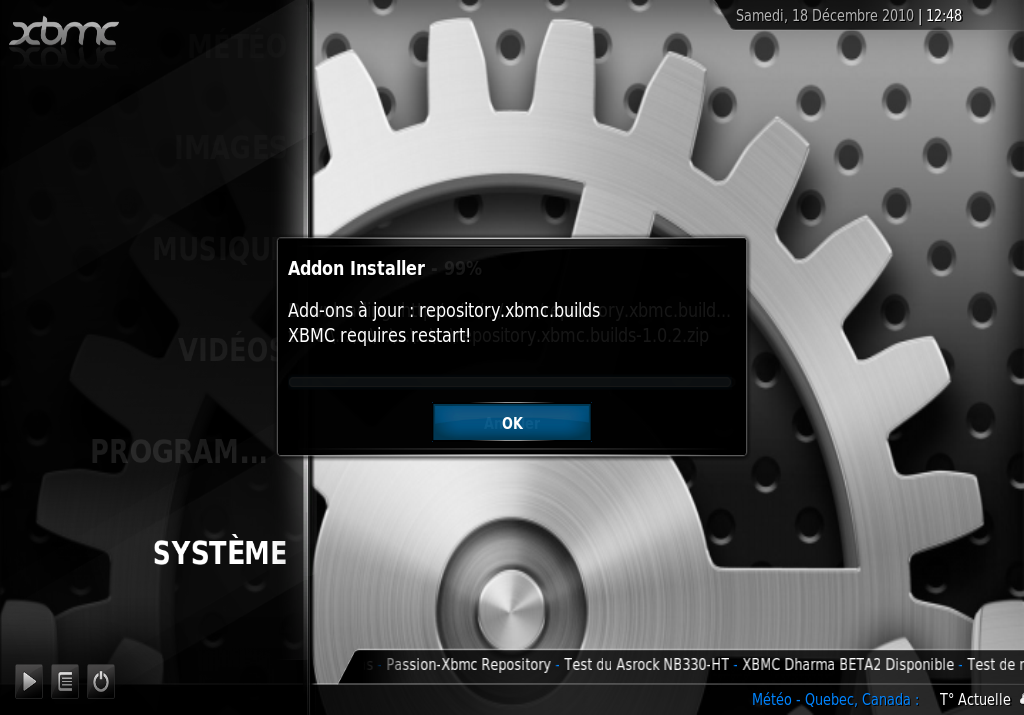Click the date Samedi, 18 Décembre 2010
Screen dimensions: 1024x715
tap(824, 15)
